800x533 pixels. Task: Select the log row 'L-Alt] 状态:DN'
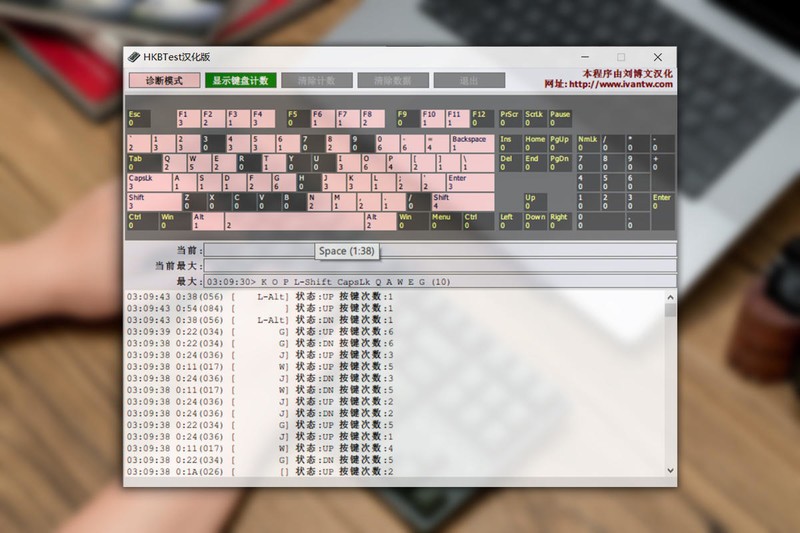260,320
